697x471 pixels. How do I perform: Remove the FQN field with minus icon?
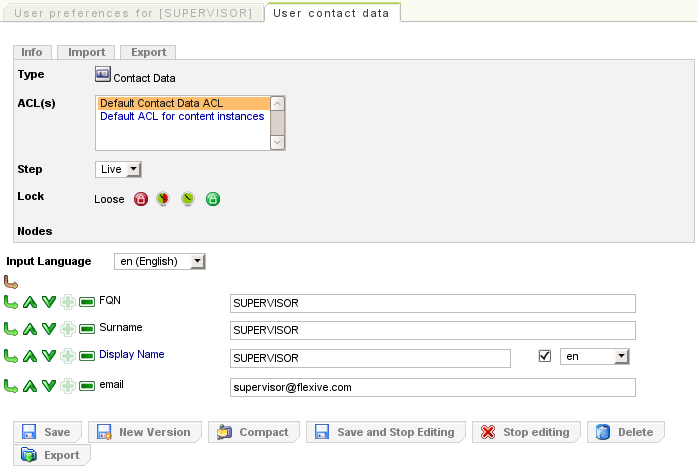click(x=87, y=301)
